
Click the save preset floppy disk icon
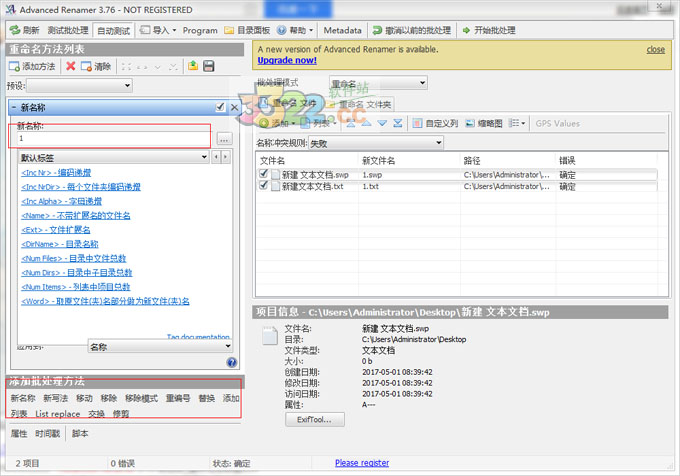point(209,66)
